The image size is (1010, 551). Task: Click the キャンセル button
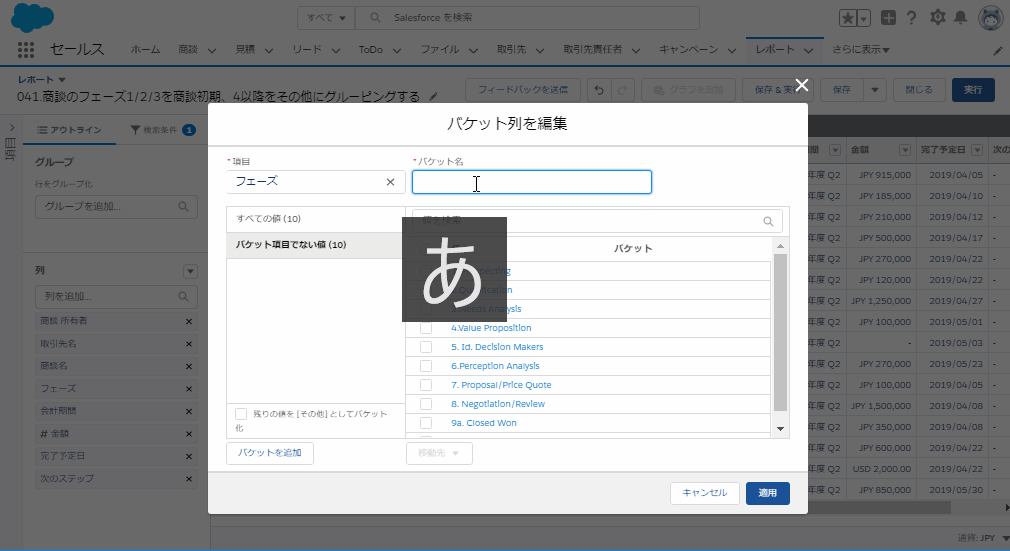click(705, 493)
